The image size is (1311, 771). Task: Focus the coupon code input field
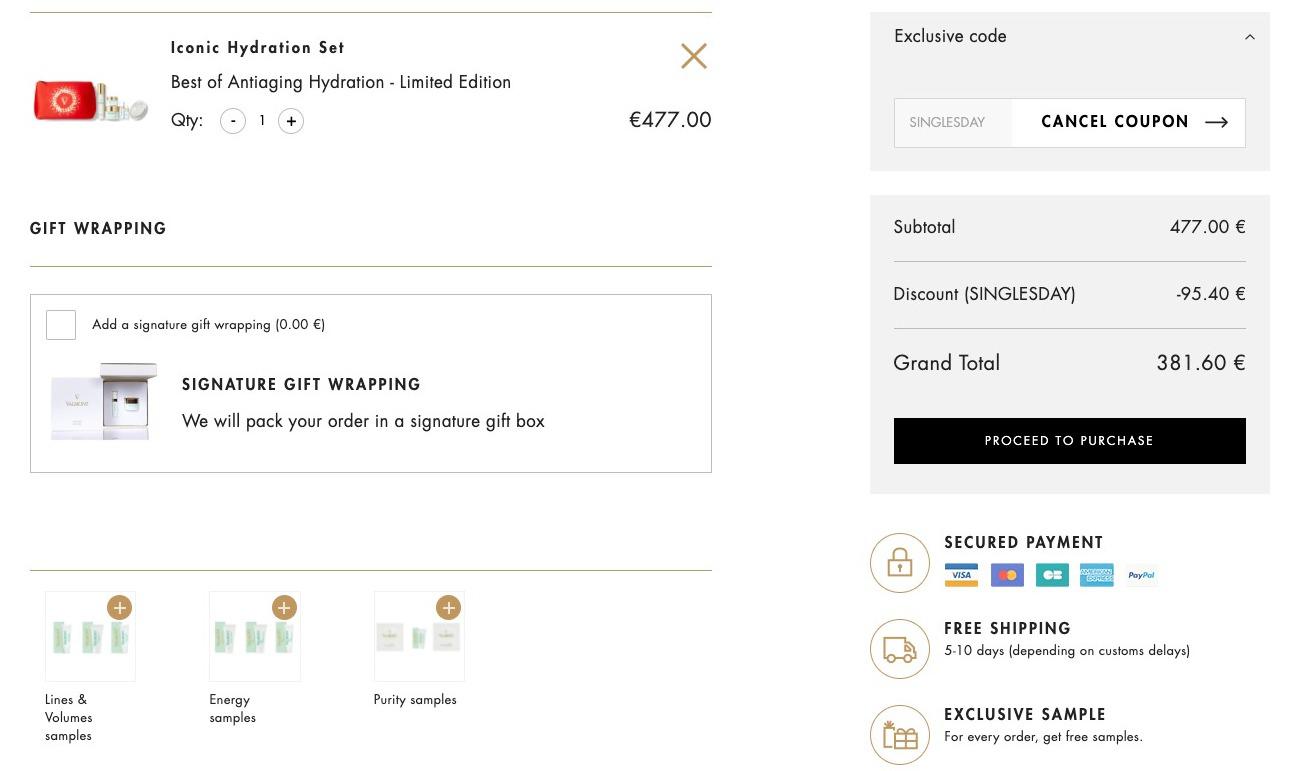coord(953,123)
